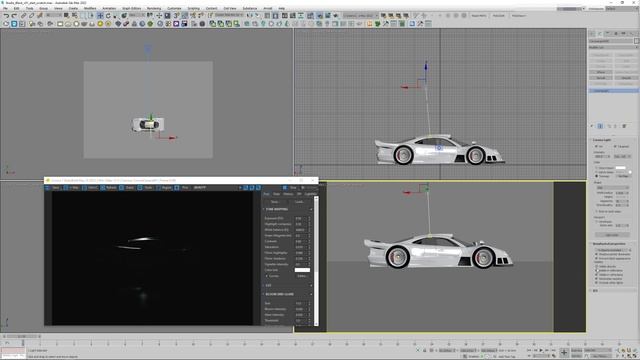Switch command panel to Motion tab
Screen dimensions: 640x360
616,33
